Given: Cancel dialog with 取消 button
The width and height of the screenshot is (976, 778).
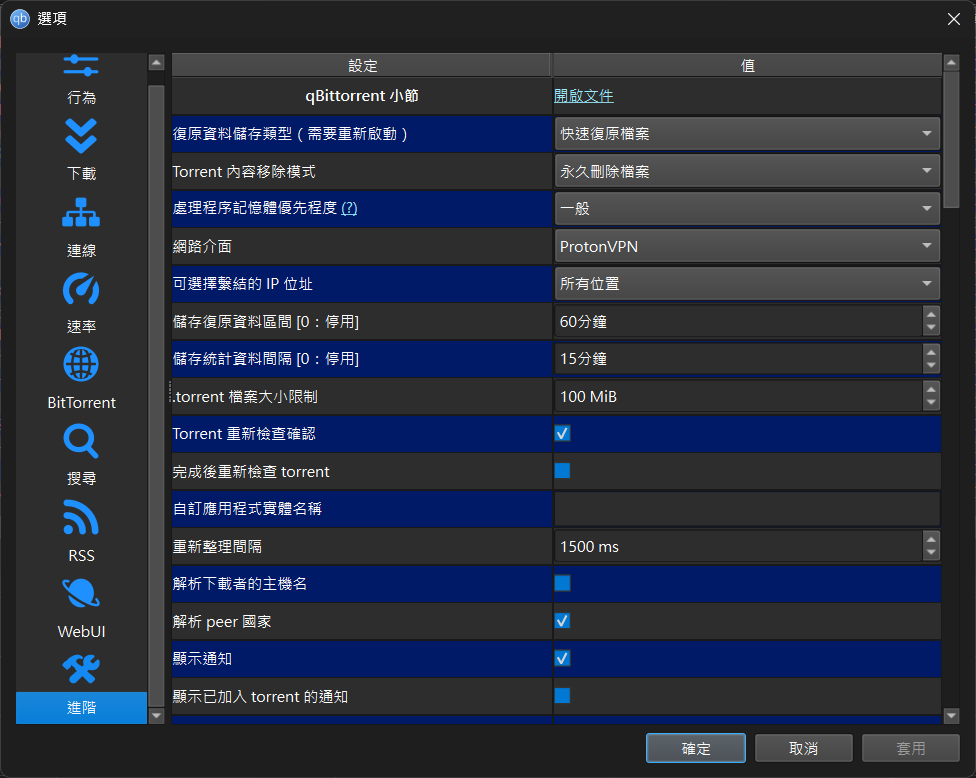Looking at the screenshot, I should pyautogui.click(x=803, y=748).
